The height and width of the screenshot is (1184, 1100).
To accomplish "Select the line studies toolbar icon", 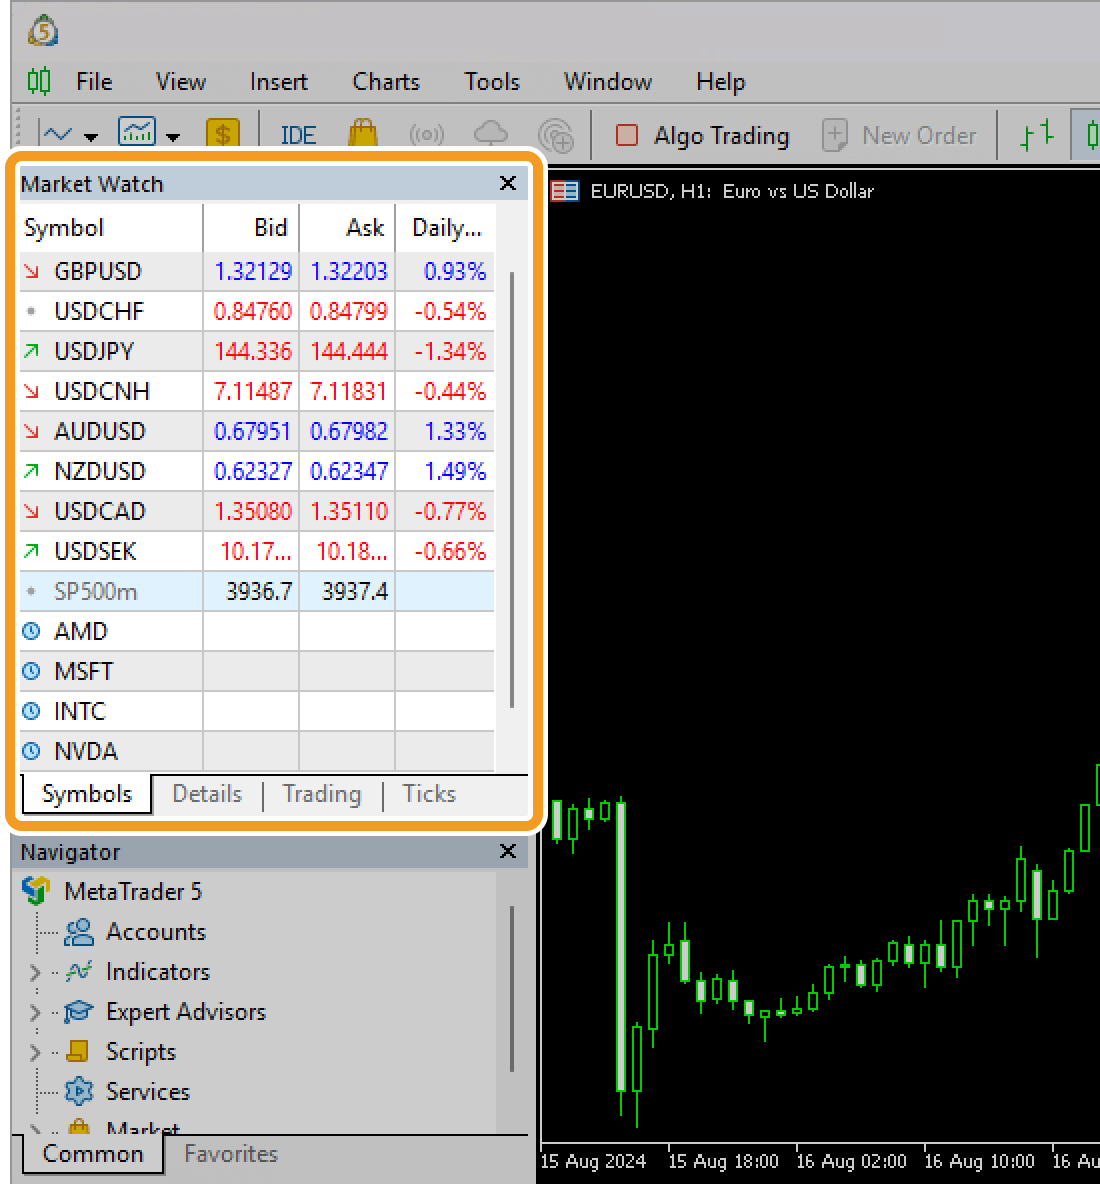I will click(x=57, y=133).
